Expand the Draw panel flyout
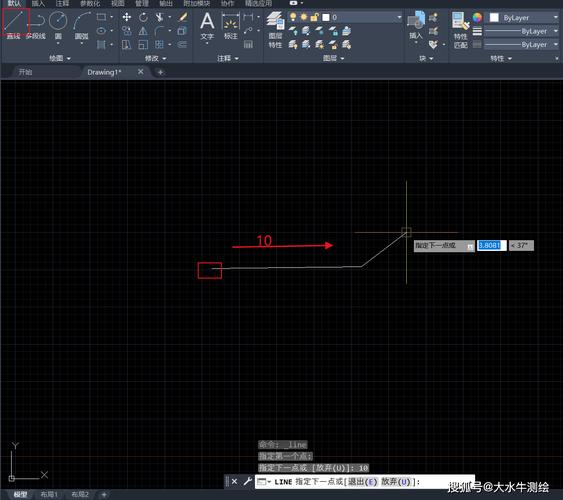Viewport: 563px width, 500px height. [60, 58]
